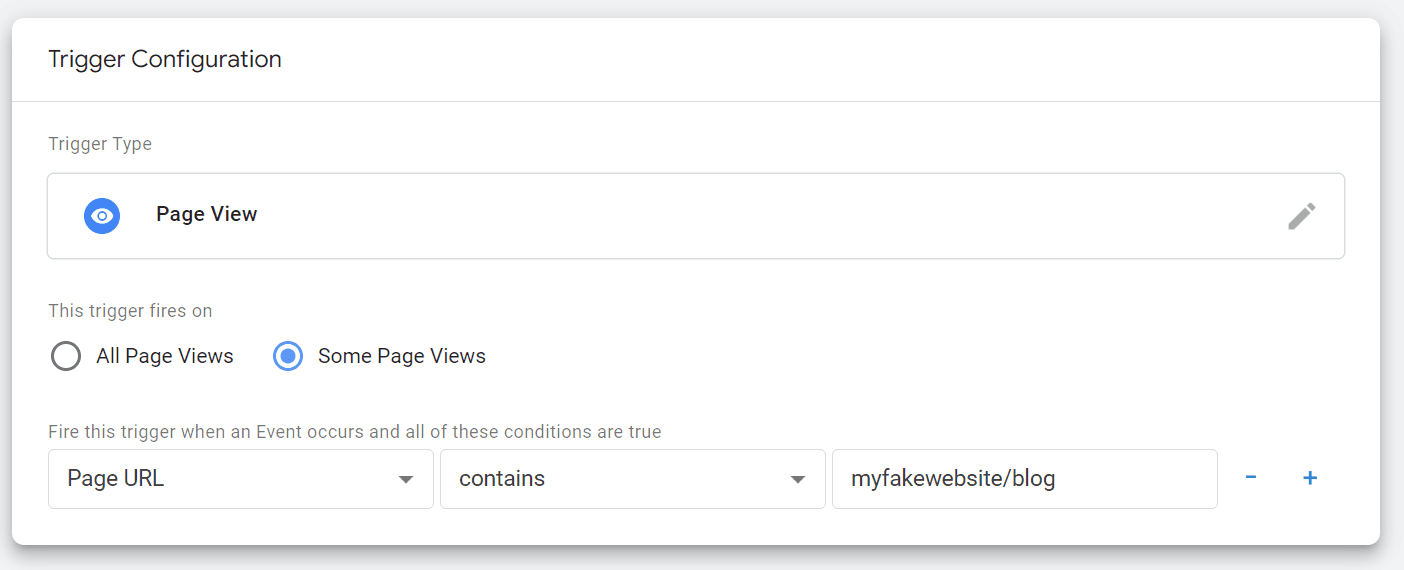Click the arrow beside "contains"
Image resolution: width=1404 pixels, height=570 pixels.
click(x=798, y=480)
